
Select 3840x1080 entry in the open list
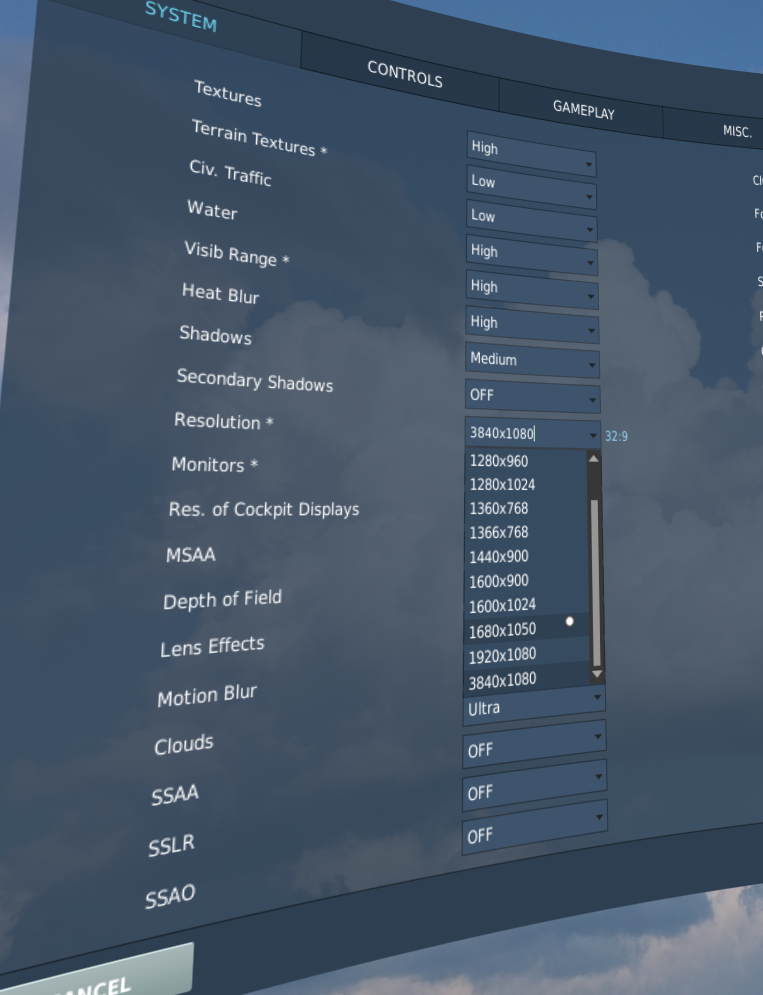click(527, 680)
